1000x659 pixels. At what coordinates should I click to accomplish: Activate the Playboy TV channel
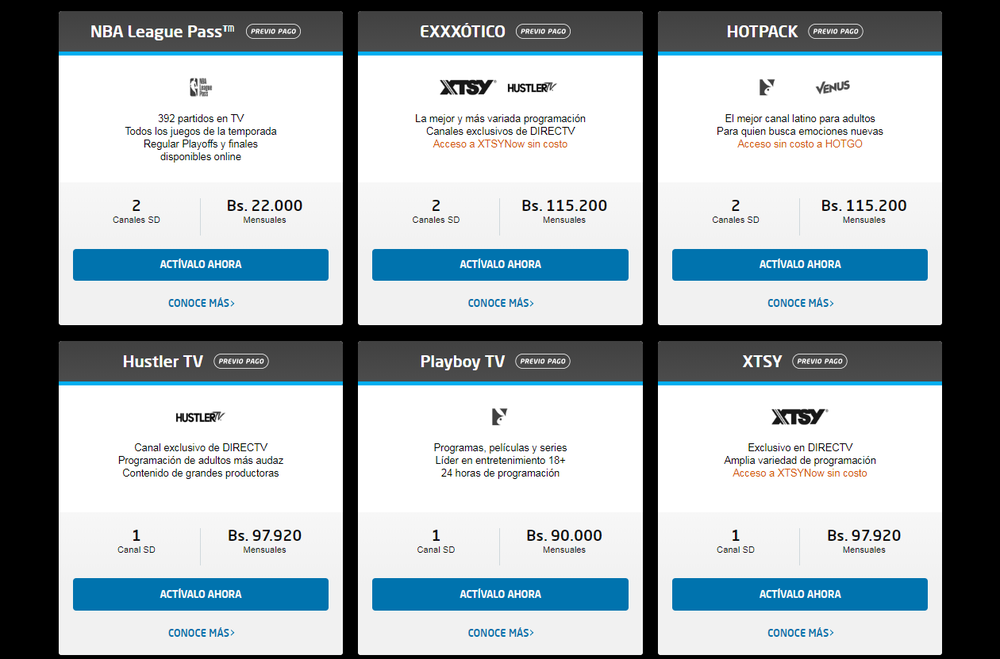pyautogui.click(x=500, y=594)
